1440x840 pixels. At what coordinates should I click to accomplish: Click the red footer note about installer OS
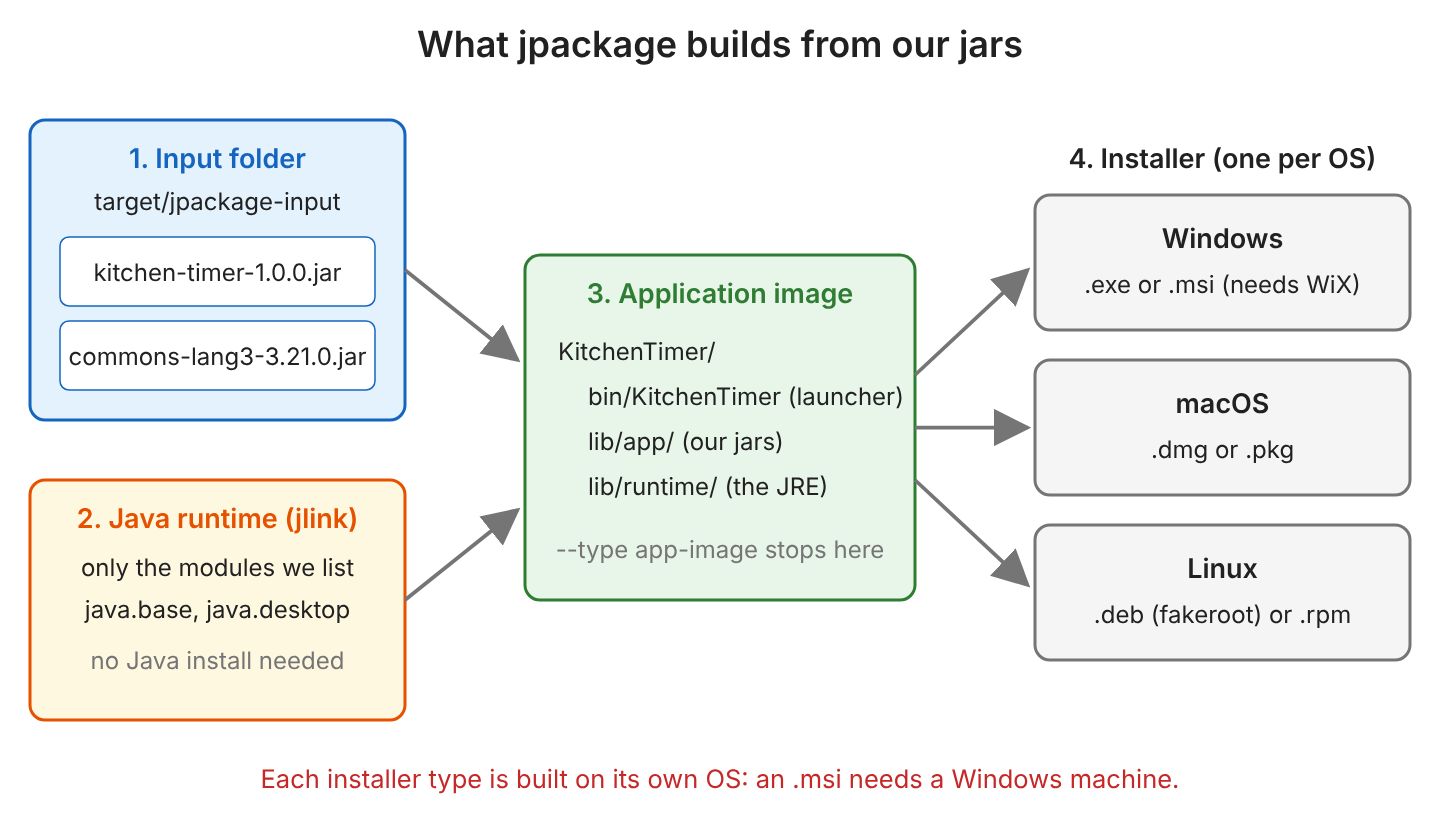click(720, 779)
